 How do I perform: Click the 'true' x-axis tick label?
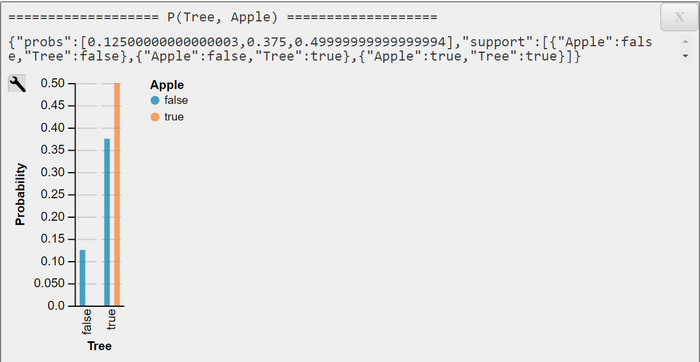tap(112, 320)
